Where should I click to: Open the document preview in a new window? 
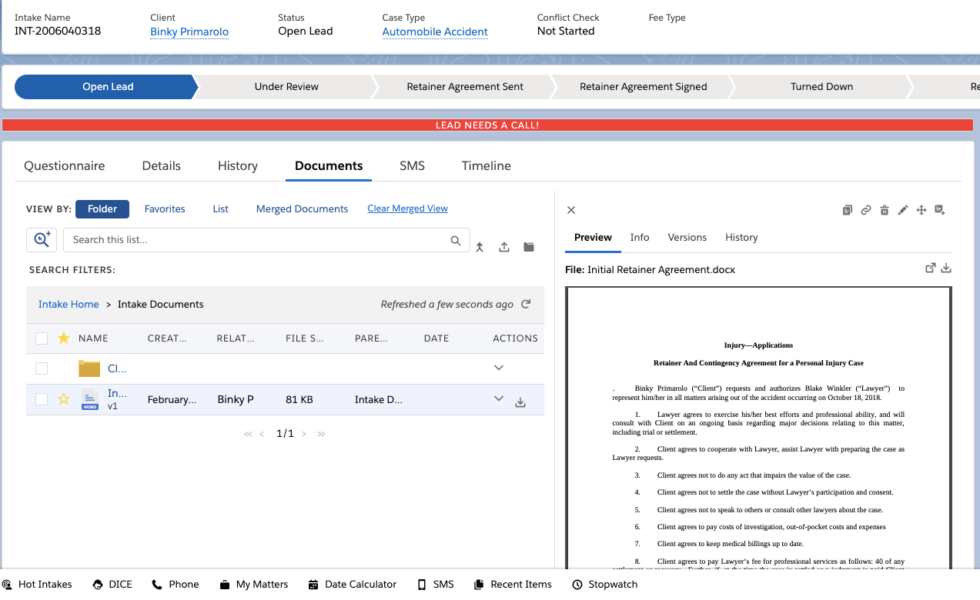tap(930, 268)
